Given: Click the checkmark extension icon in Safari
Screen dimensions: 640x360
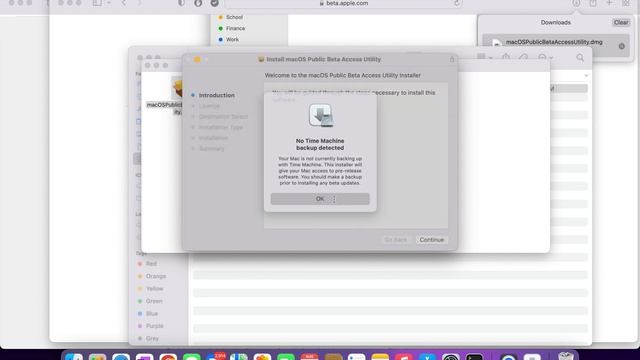Looking at the screenshot, I should tap(214, 3).
